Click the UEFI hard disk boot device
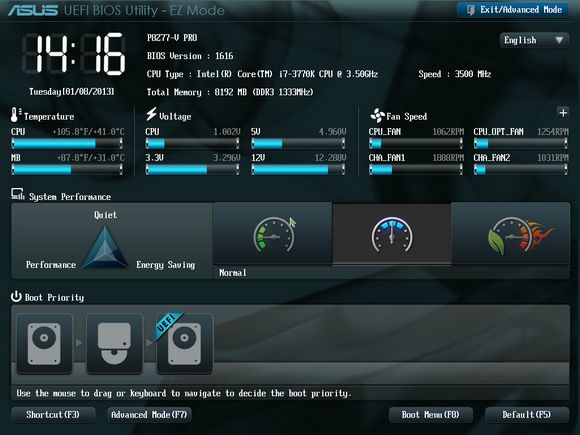This screenshot has width=580, height=435. (x=185, y=343)
